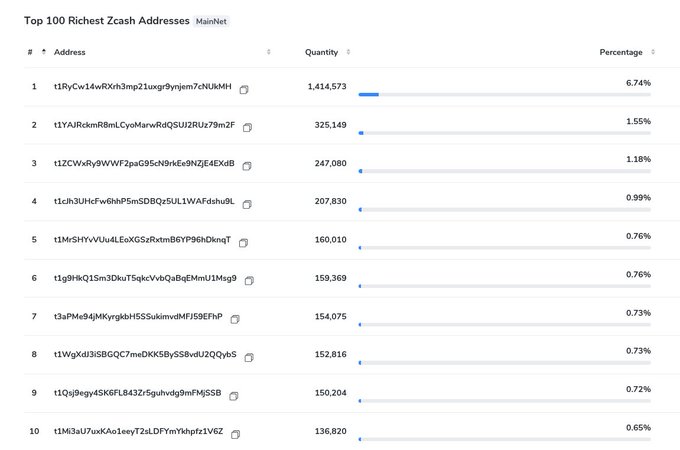Select quantity value 150,204
The image size is (680, 450).
[x=330, y=393]
